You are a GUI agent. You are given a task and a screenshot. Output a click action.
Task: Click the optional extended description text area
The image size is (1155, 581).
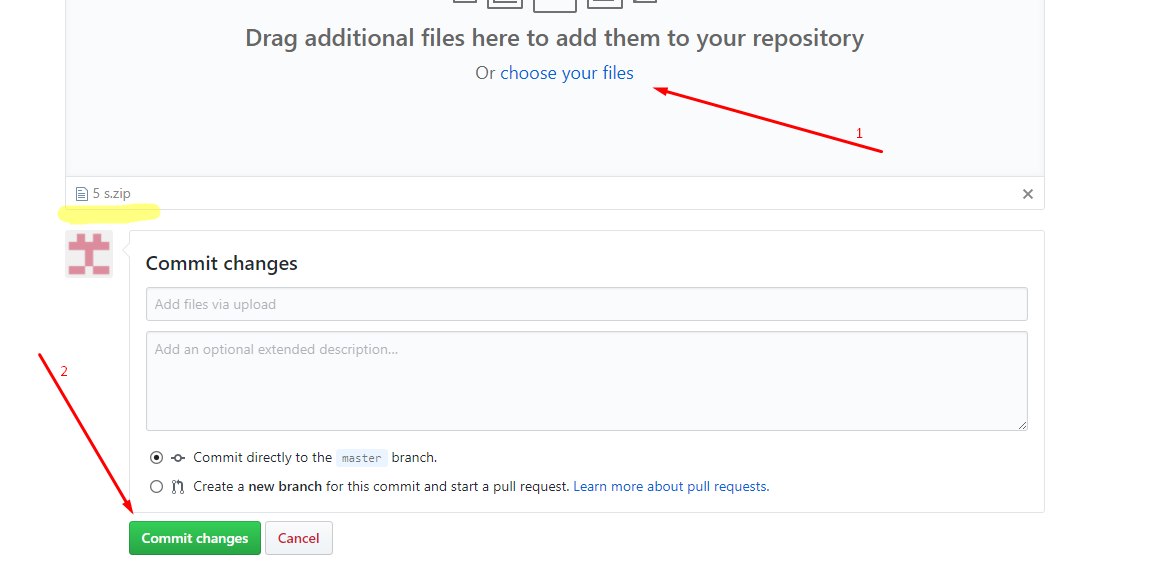point(586,380)
